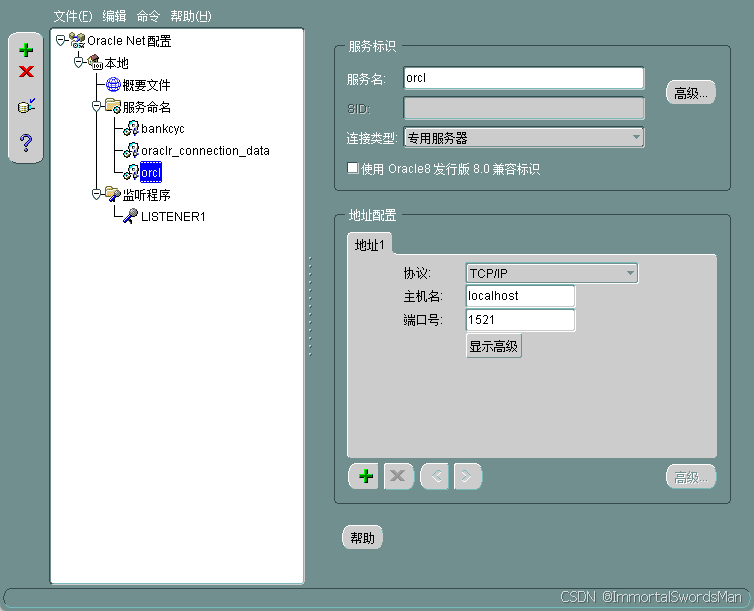Screen dimensions: 754x611
Task: Open the 文件(F) menu
Action: 73,16
